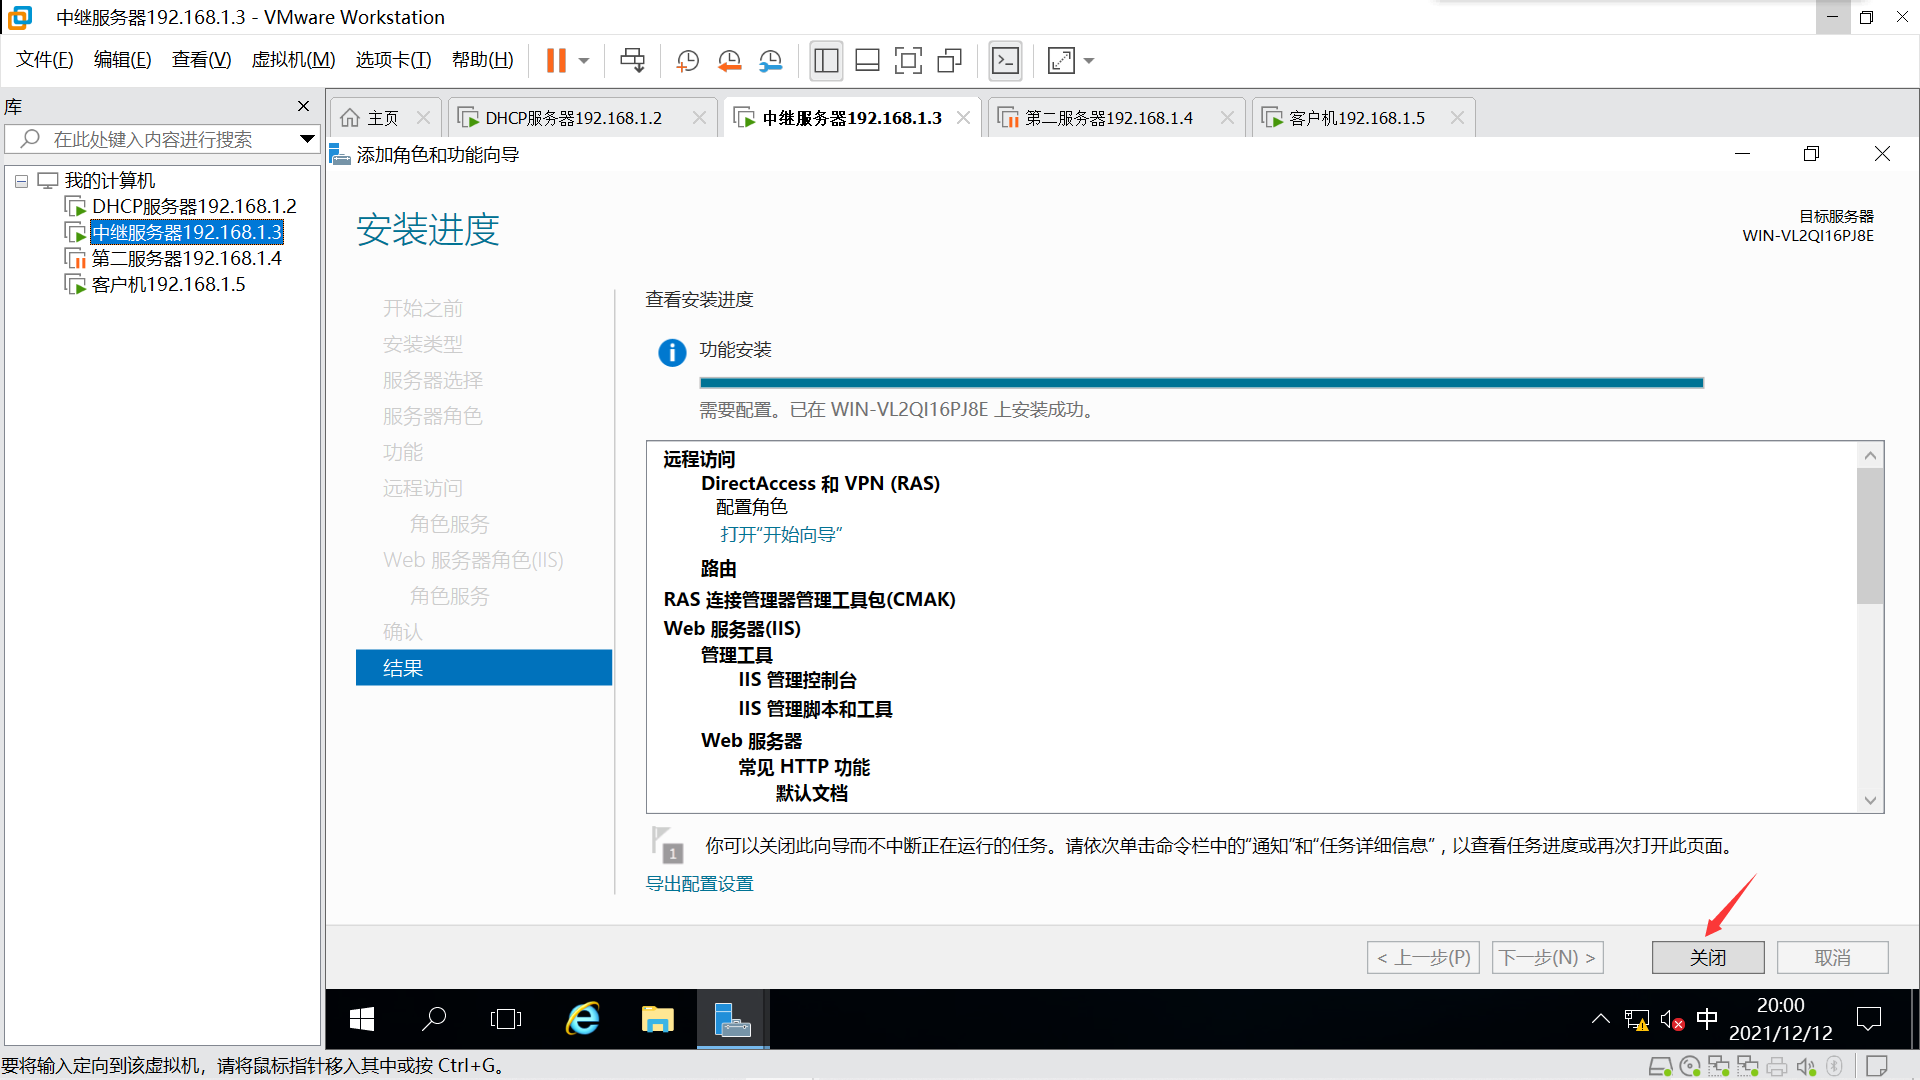Click the results list vertical scrollbar
This screenshot has width=1920, height=1080.
(1869, 536)
